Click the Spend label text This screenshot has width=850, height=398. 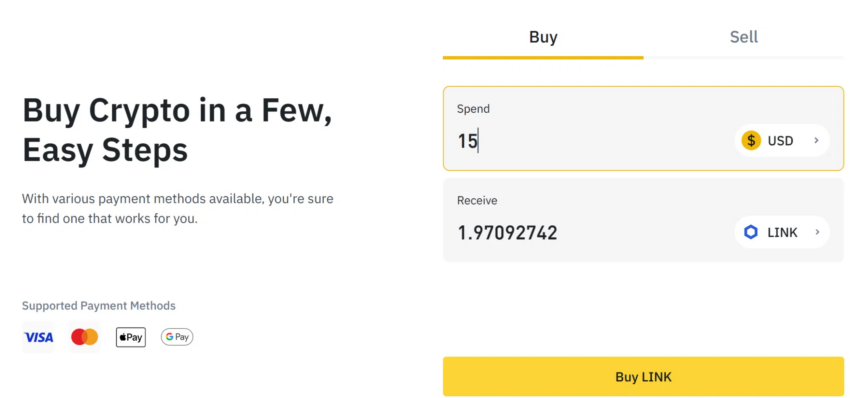pyautogui.click(x=473, y=109)
